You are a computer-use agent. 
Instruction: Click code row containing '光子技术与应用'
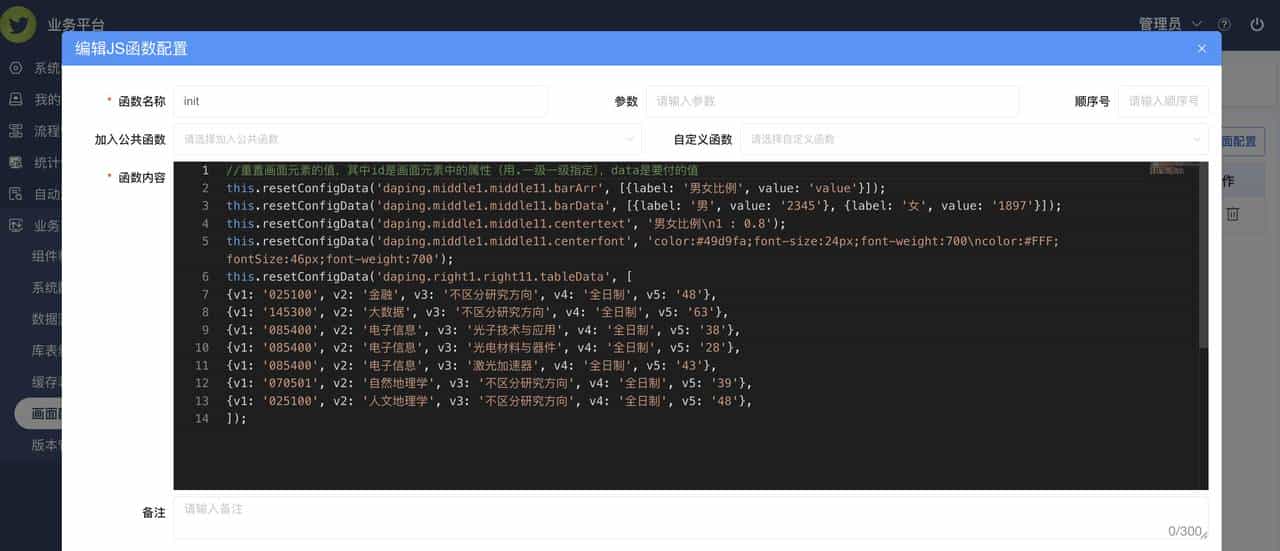point(485,330)
